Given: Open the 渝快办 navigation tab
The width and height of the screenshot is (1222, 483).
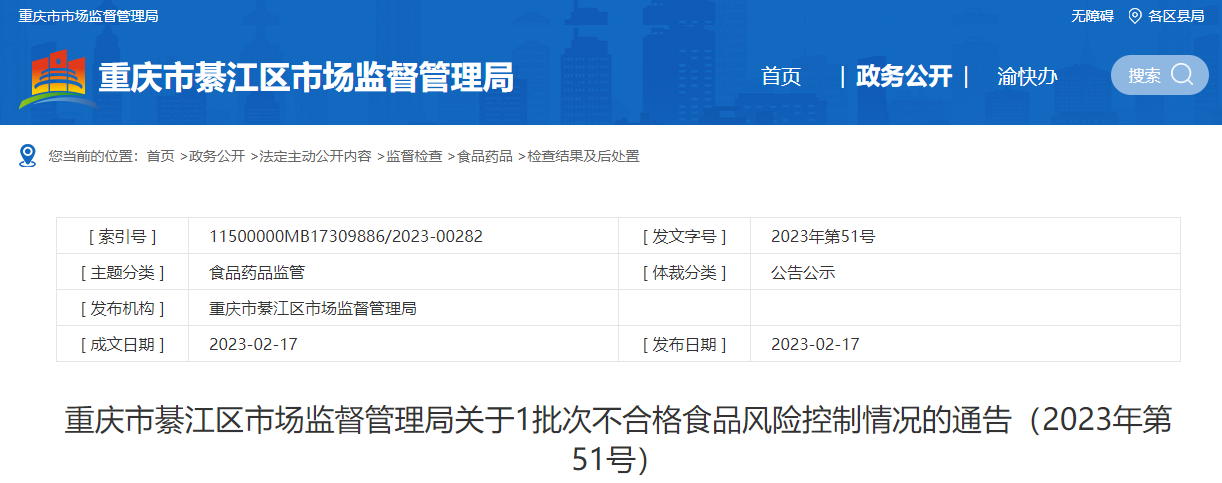Looking at the screenshot, I should 1027,77.
